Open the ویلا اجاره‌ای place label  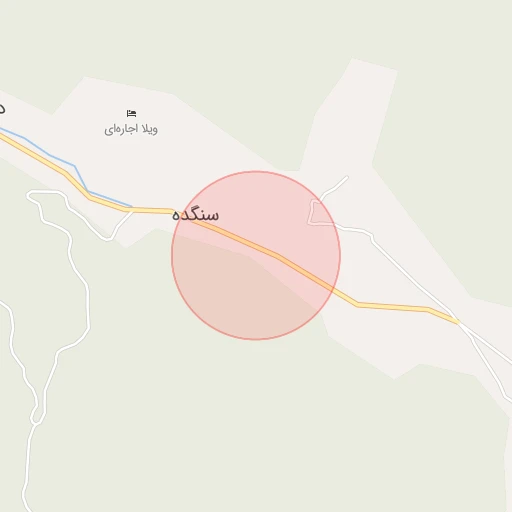pos(131,129)
